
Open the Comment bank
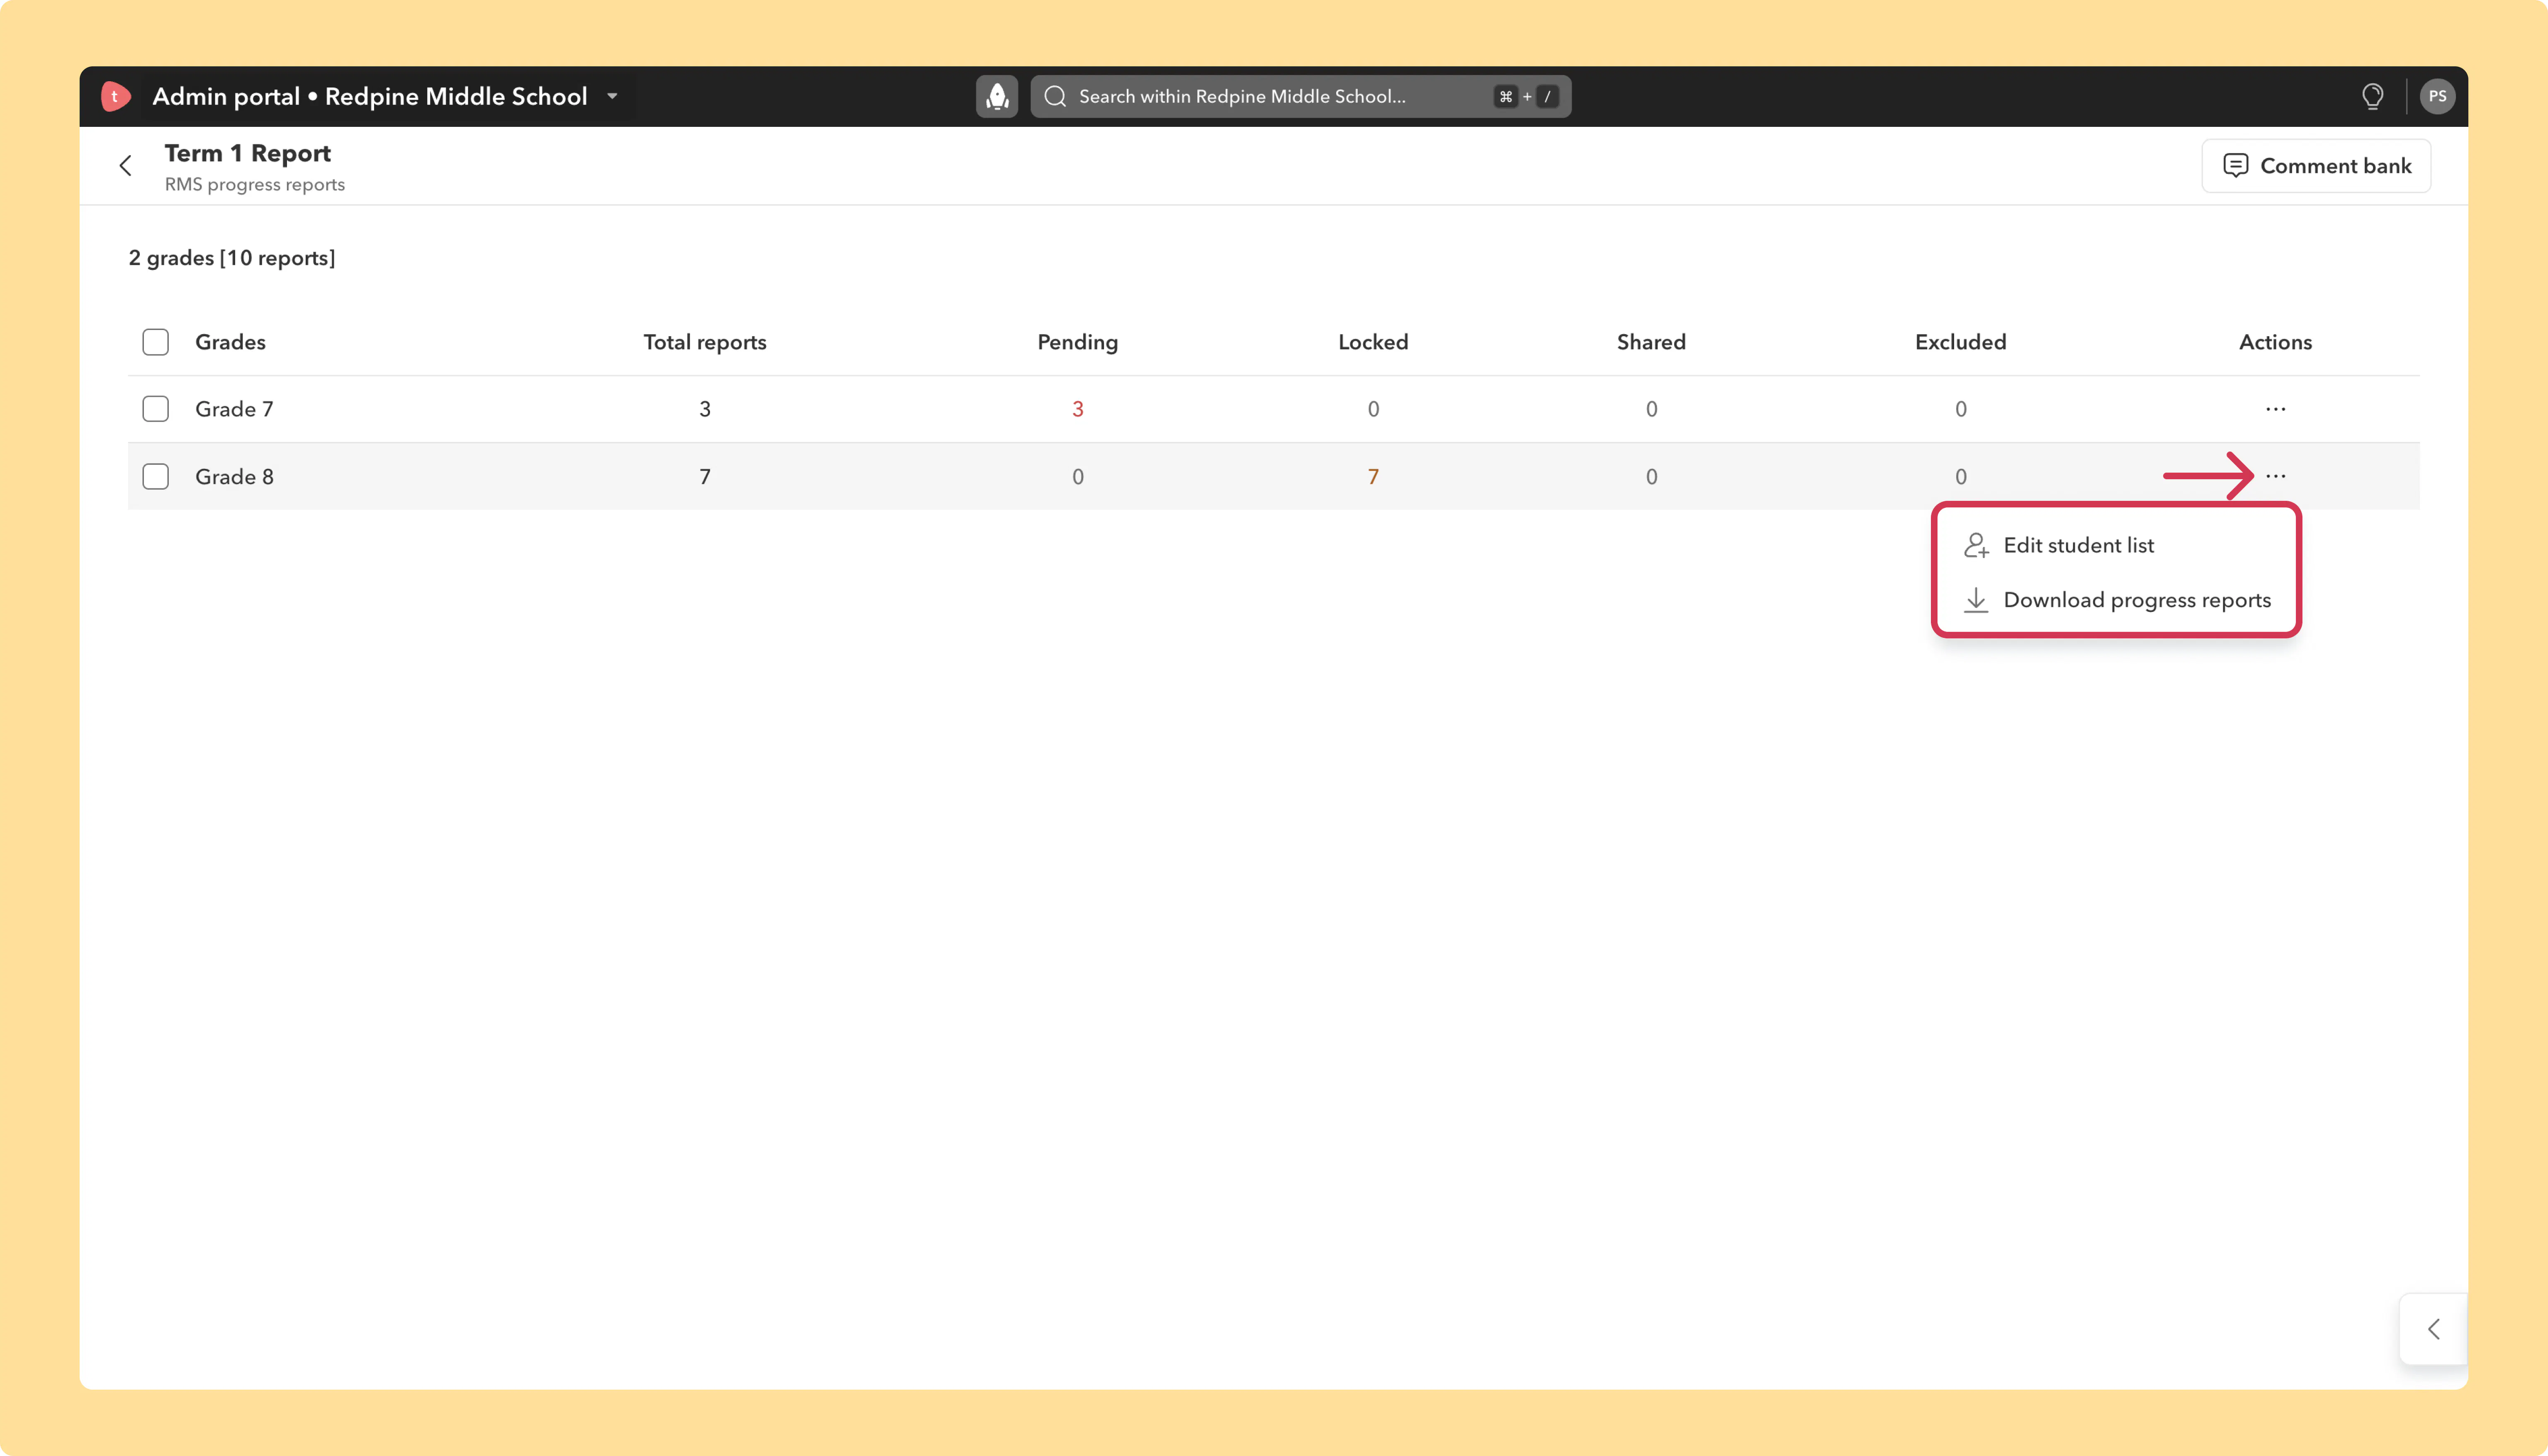pyautogui.click(x=2316, y=166)
